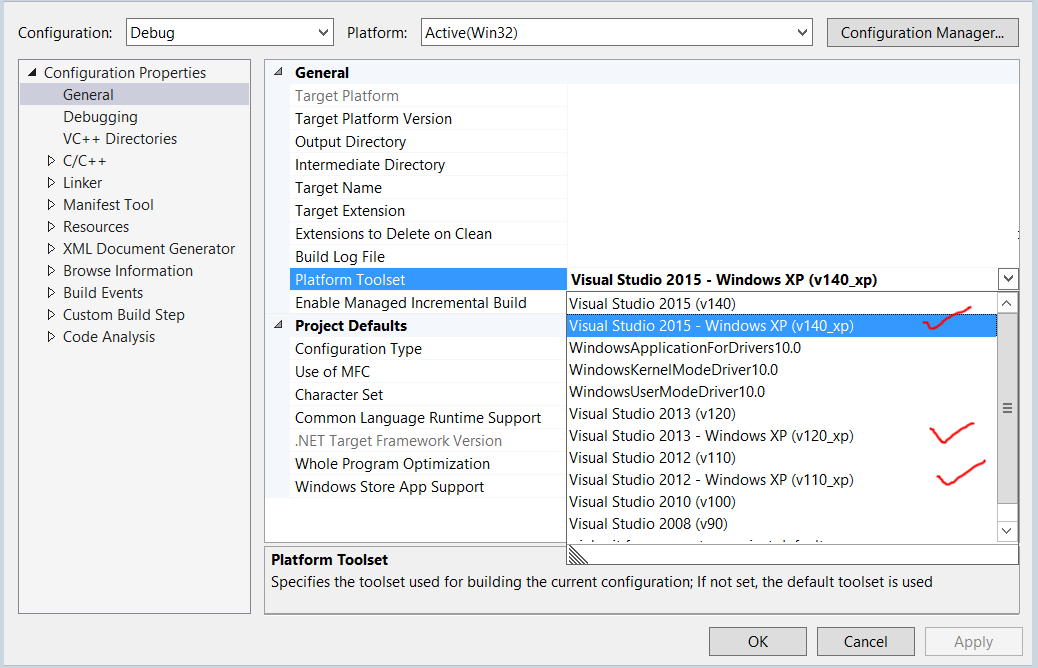Choose Visual Studio 2013 - Windows XP (v120_xp)
Viewport: 1038px width, 668px height.
pyautogui.click(x=711, y=436)
